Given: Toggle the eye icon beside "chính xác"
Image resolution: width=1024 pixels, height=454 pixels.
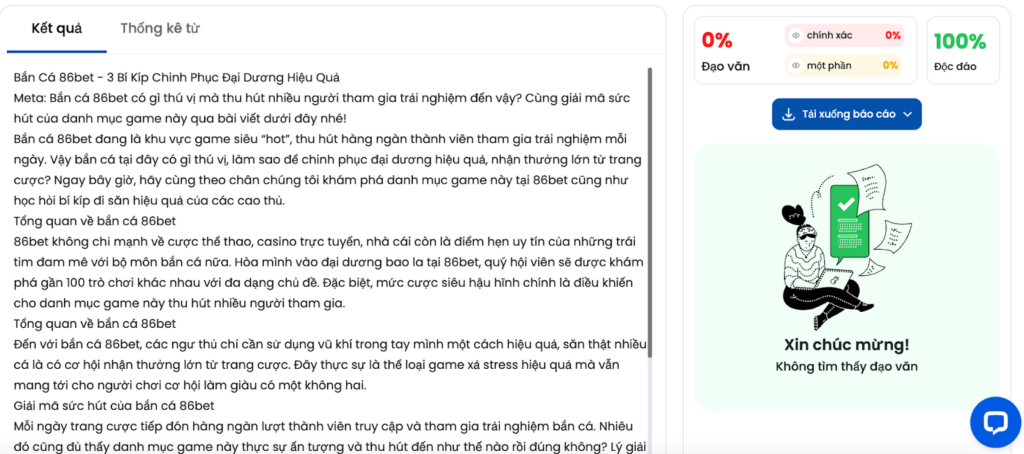Looking at the screenshot, I should [796, 36].
